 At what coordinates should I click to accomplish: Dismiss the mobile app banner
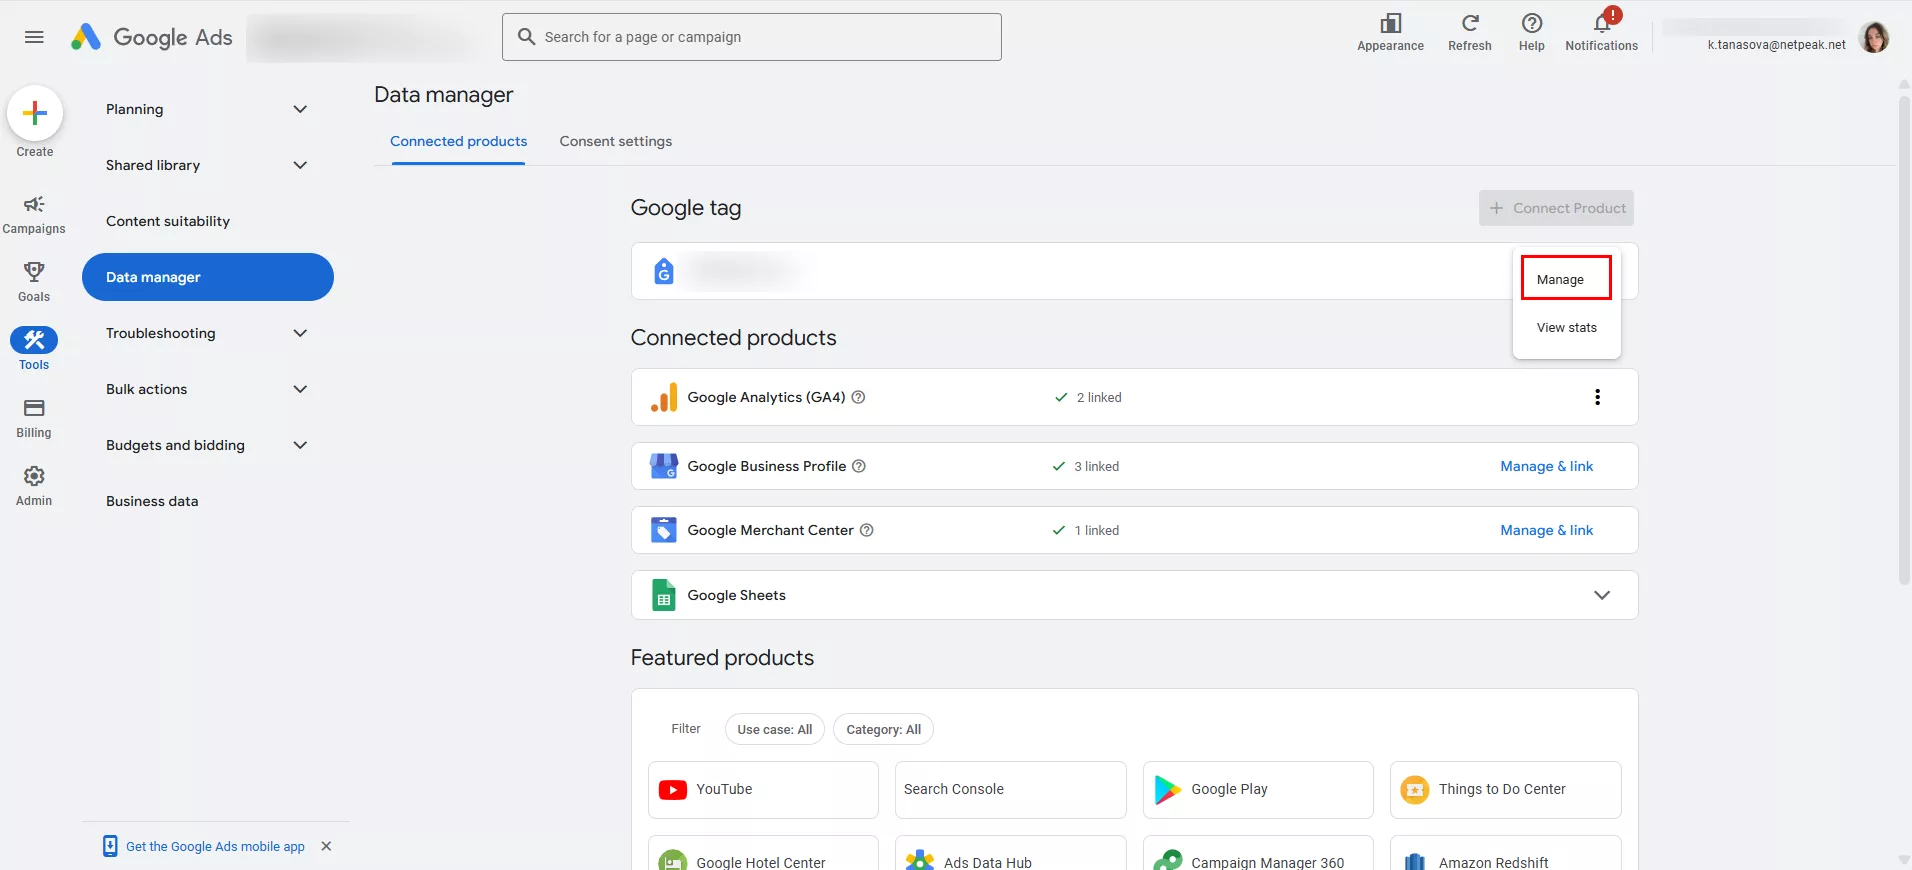326,846
